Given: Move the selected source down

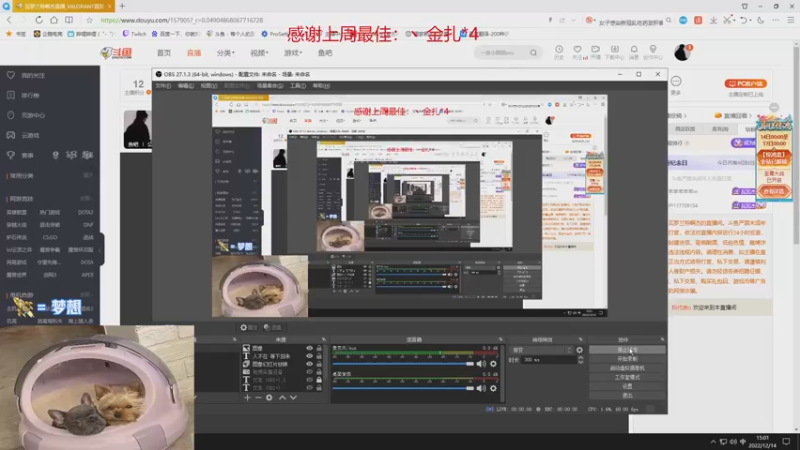Looking at the screenshot, I should pos(293,397).
